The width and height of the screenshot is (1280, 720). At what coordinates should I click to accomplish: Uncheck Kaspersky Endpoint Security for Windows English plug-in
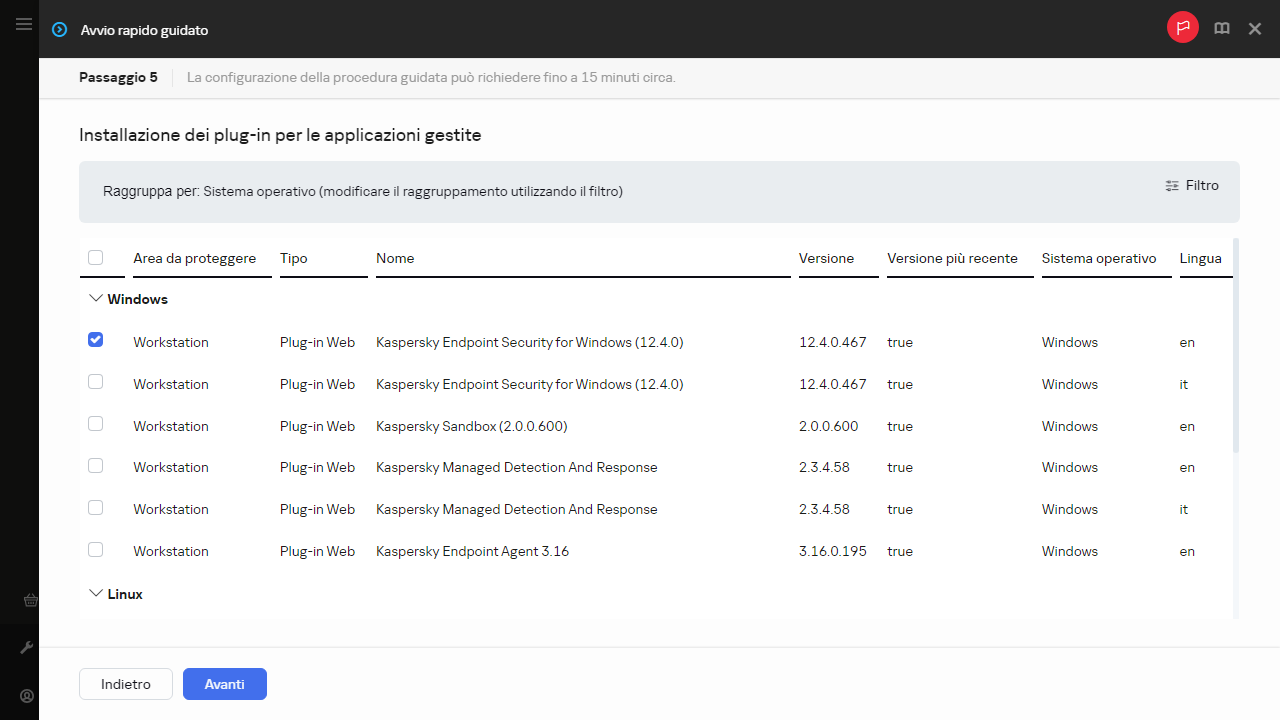coord(95,340)
